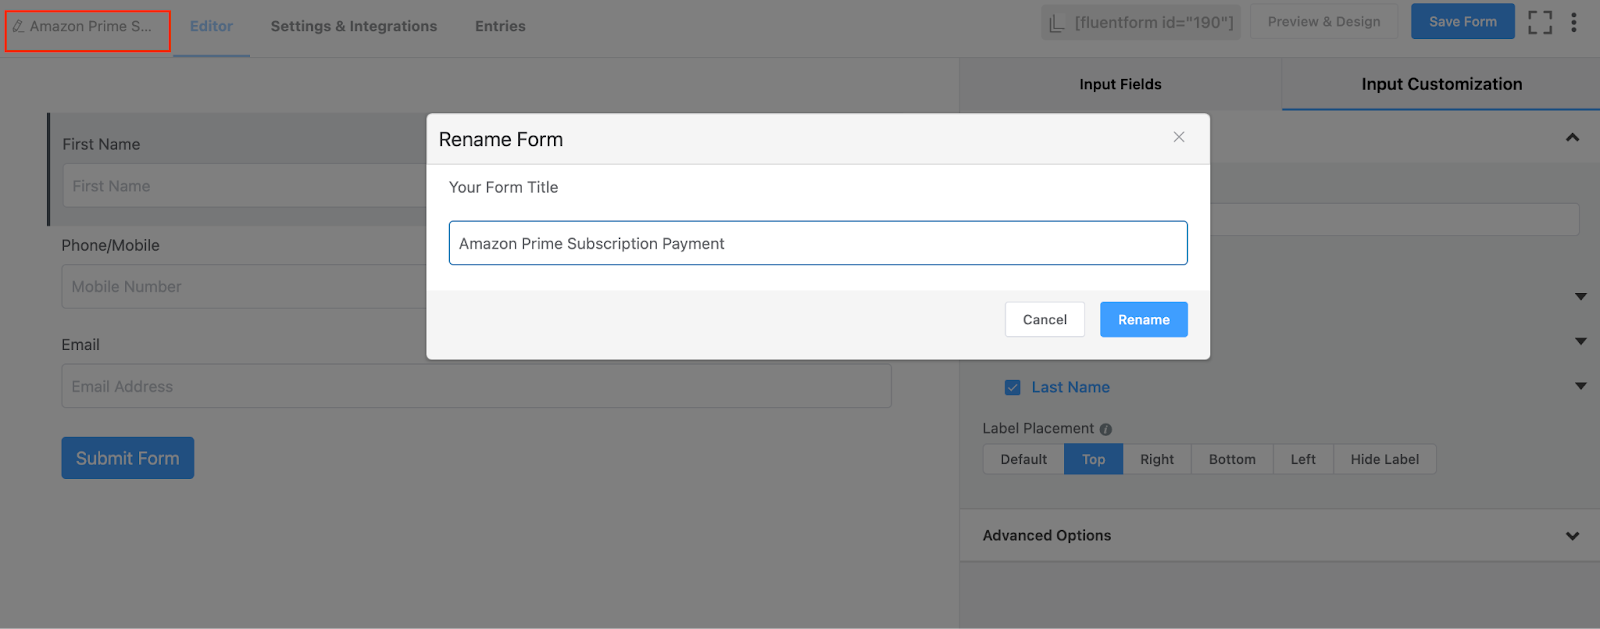Click the fluentform shortcode copy icon
The width and height of the screenshot is (1600, 629).
coord(1057,22)
